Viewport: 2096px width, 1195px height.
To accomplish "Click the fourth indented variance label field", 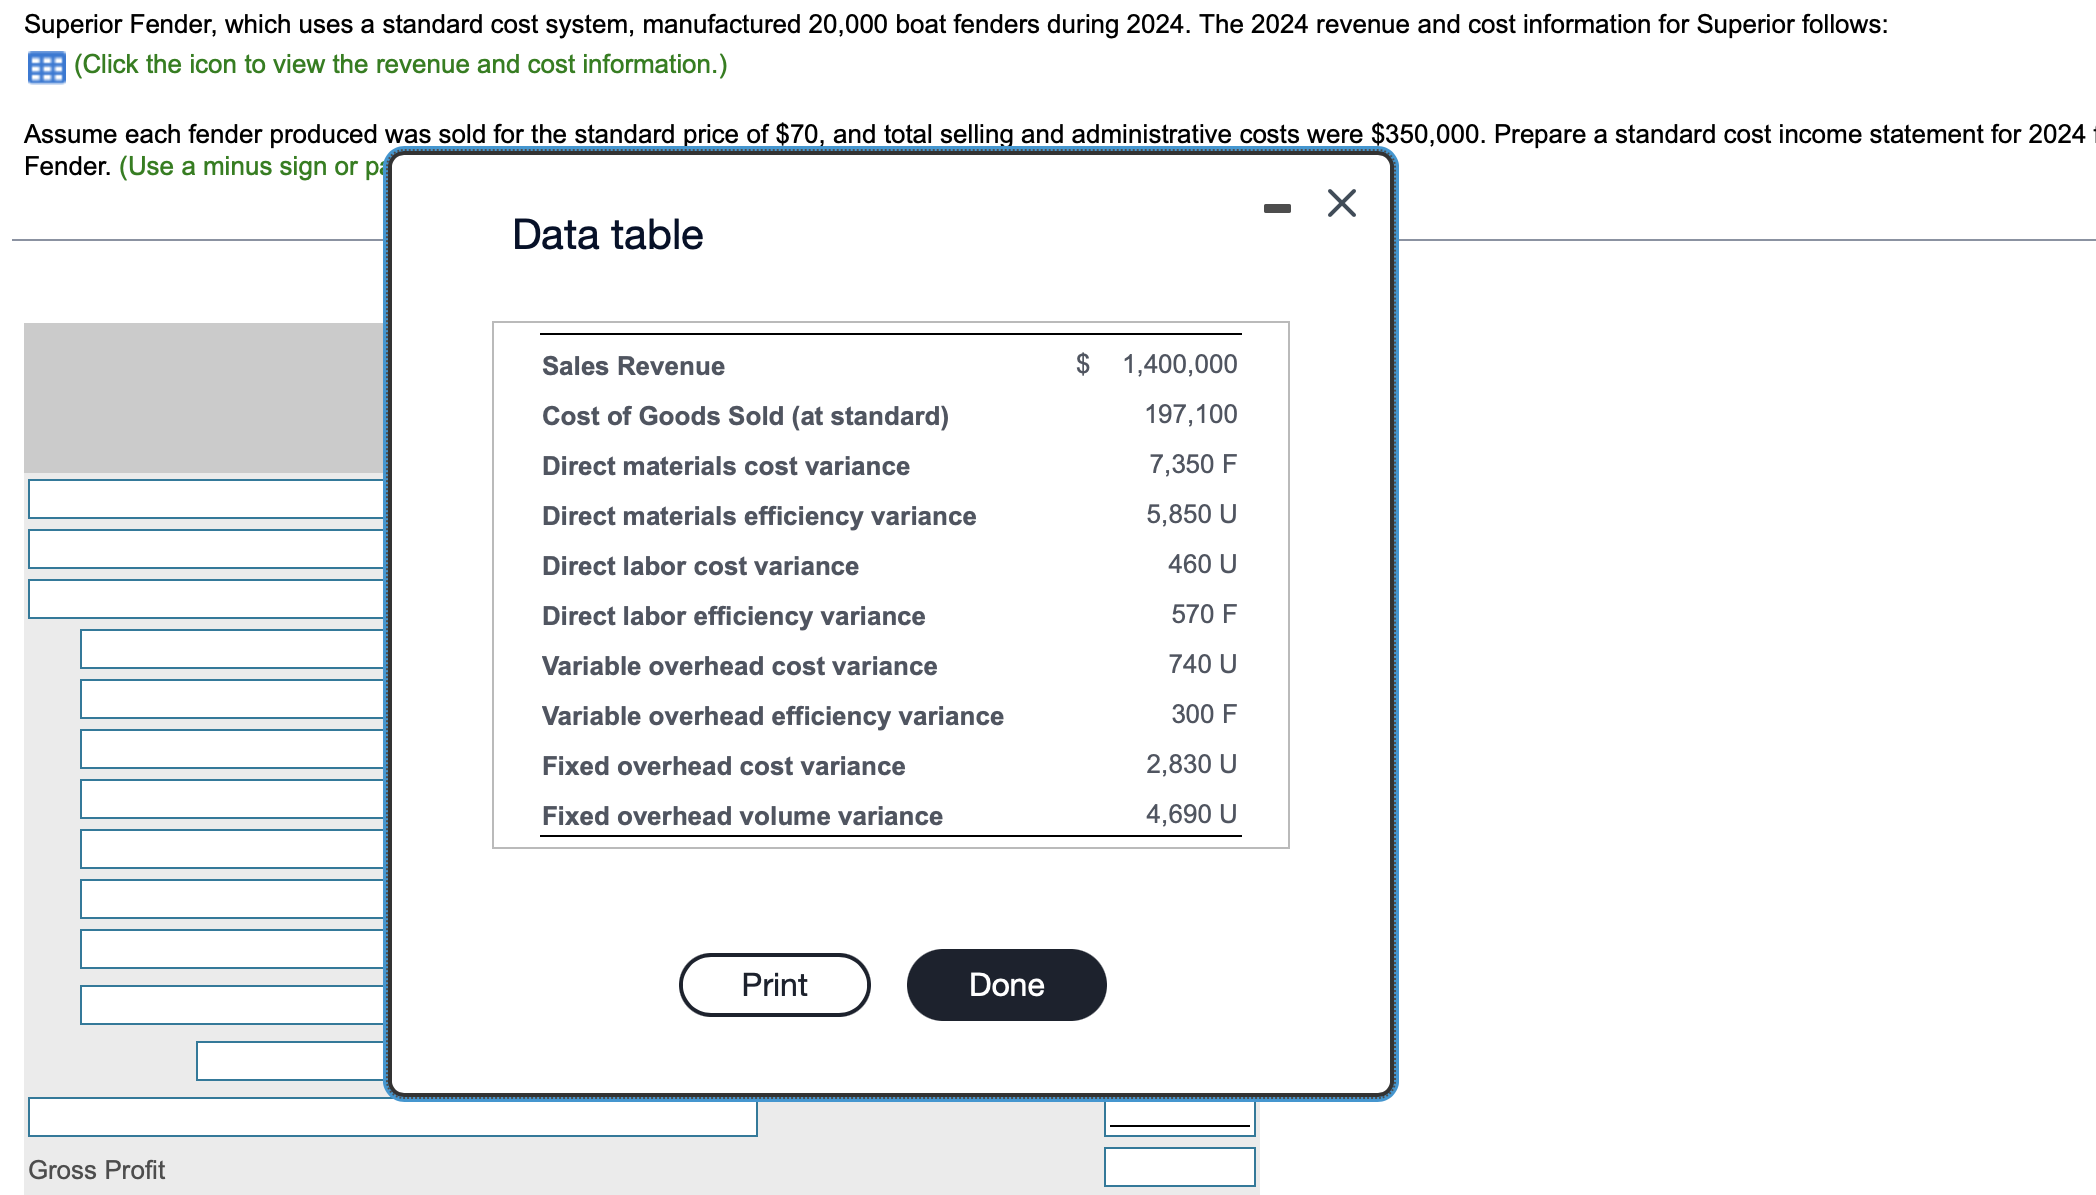I will click(232, 799).
